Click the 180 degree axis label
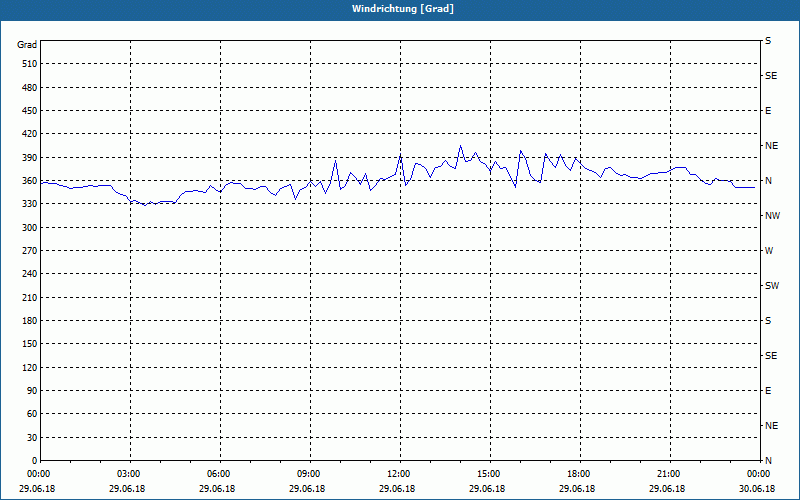 30,321
